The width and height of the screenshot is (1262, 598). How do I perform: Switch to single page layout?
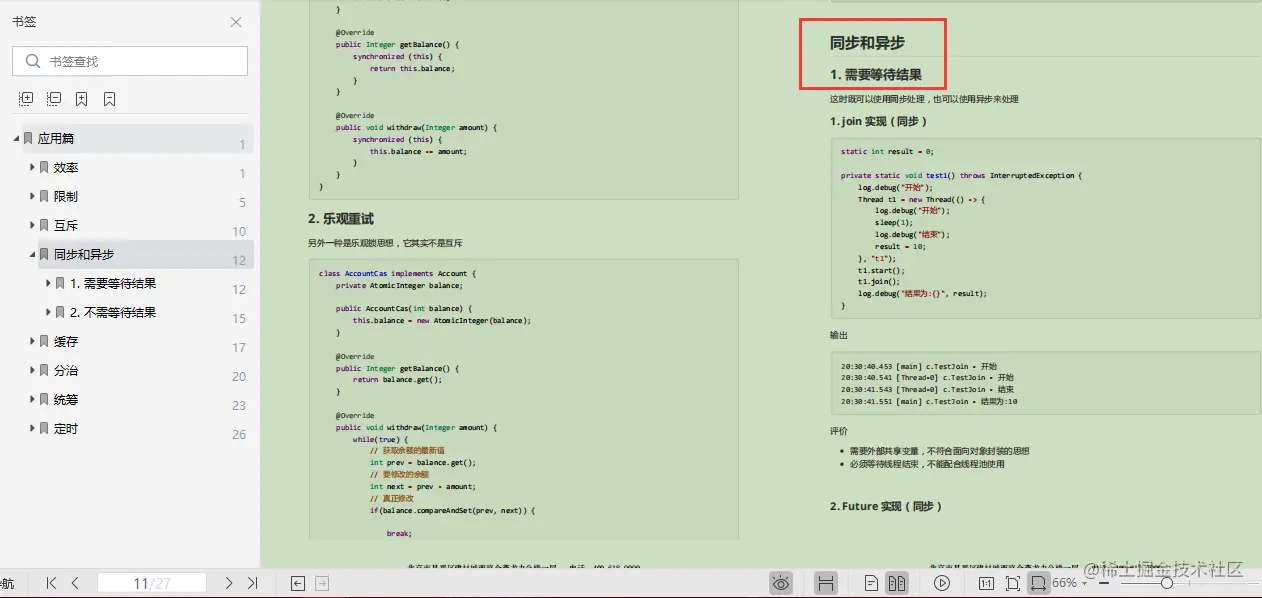[872, 583]
